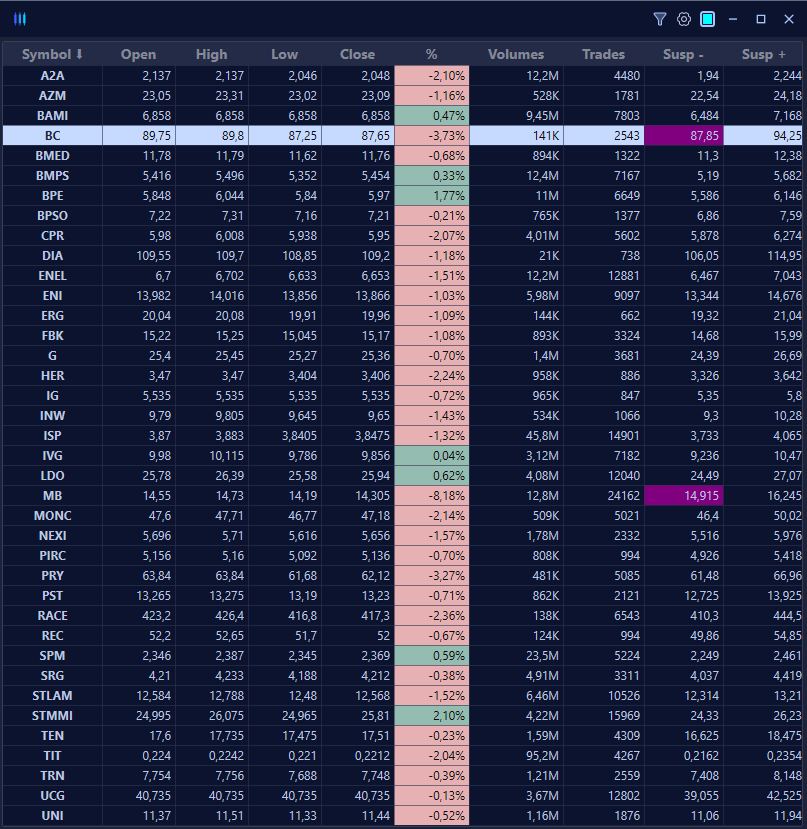Select the BMPS symbol cell

pos(52,176)
